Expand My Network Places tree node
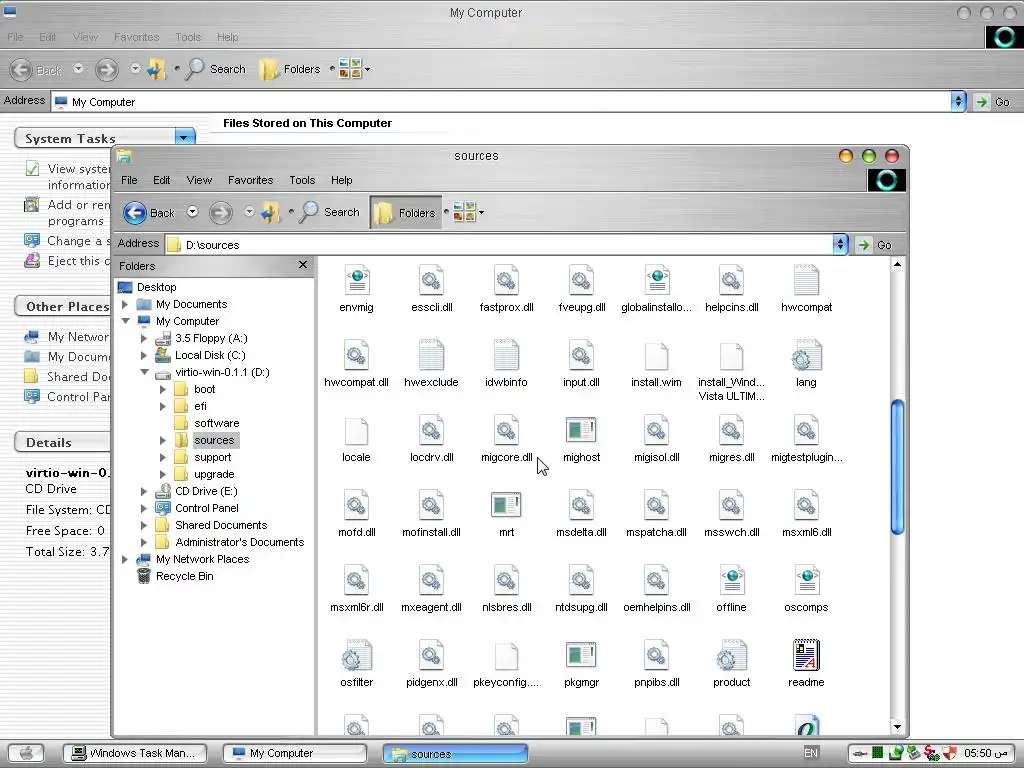This screenshot has height=768, width=1024. (125, 559)
